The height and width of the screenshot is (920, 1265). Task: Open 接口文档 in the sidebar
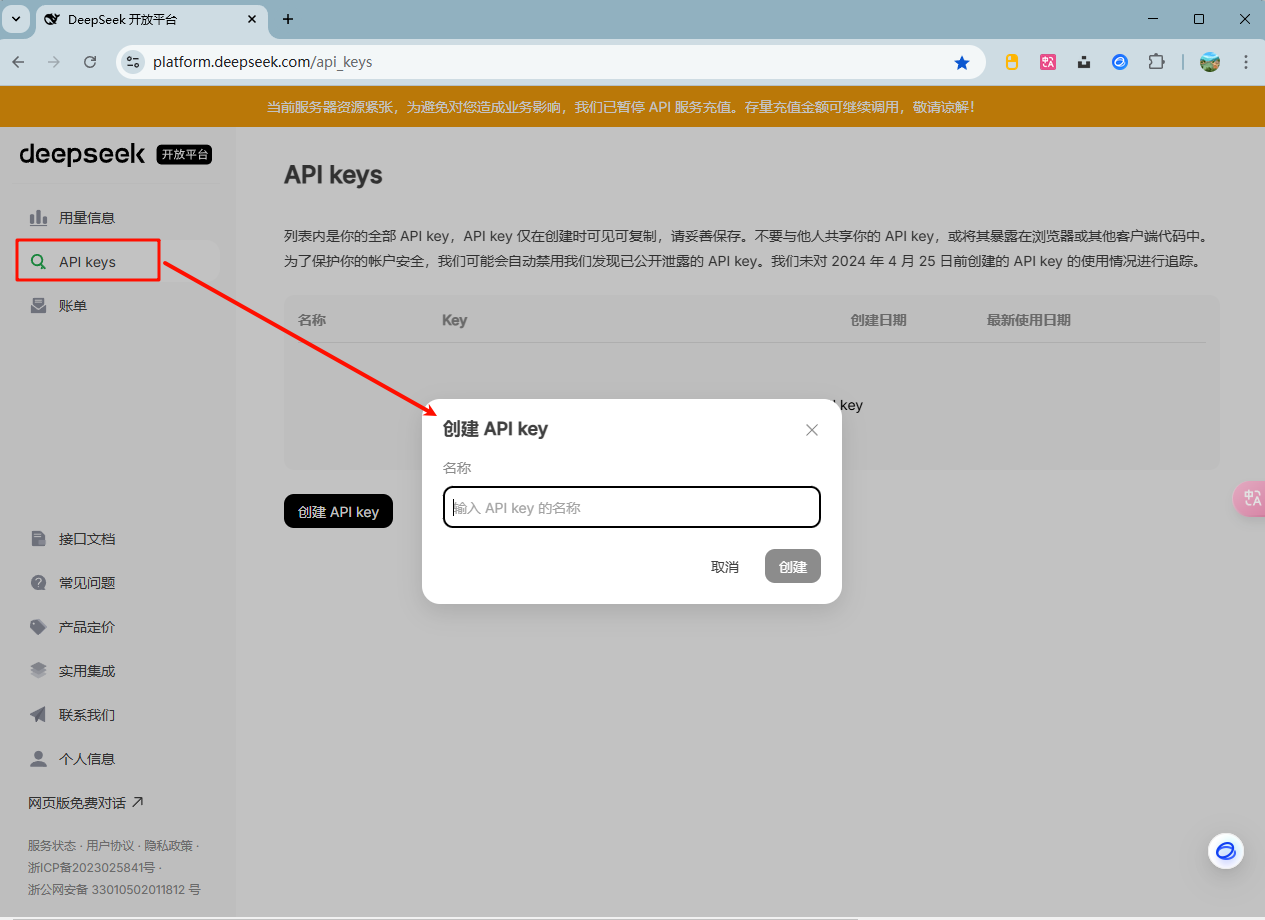tap(118, 539)
